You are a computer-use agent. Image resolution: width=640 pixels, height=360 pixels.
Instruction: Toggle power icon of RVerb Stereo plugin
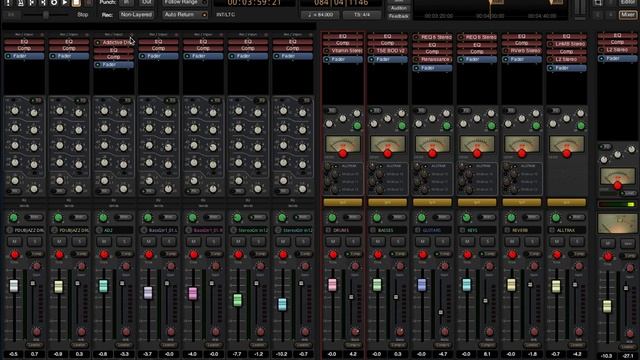coord(506,51)
